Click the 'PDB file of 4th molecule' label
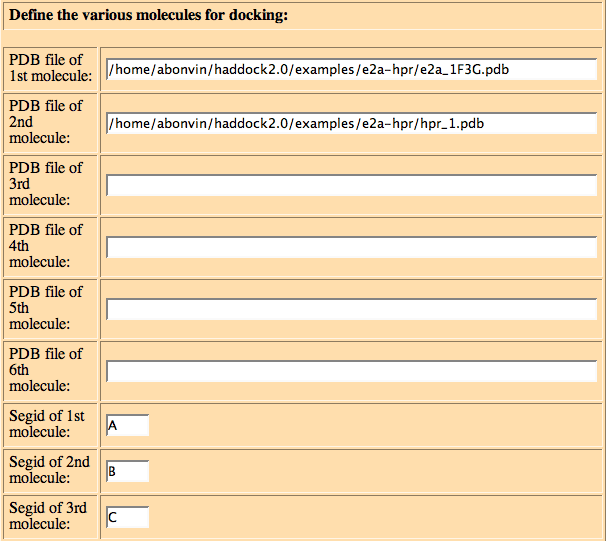 (x=46, y=246)
